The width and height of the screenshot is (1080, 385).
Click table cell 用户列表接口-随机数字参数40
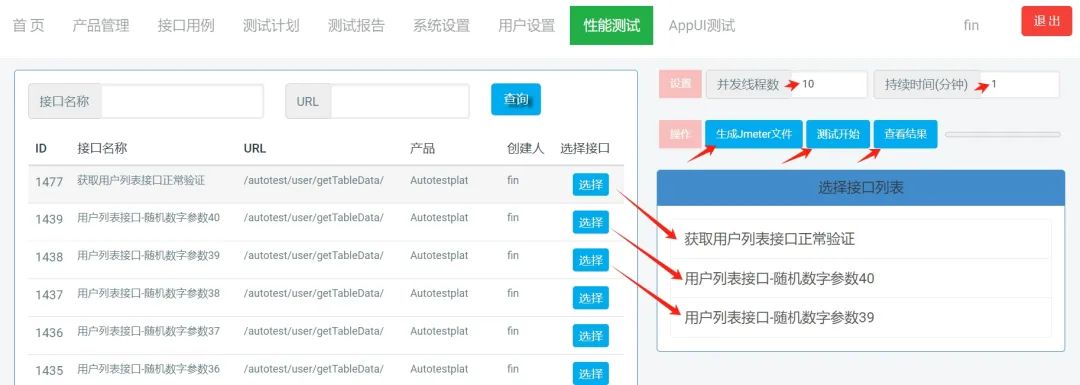(x=149, y=218)
